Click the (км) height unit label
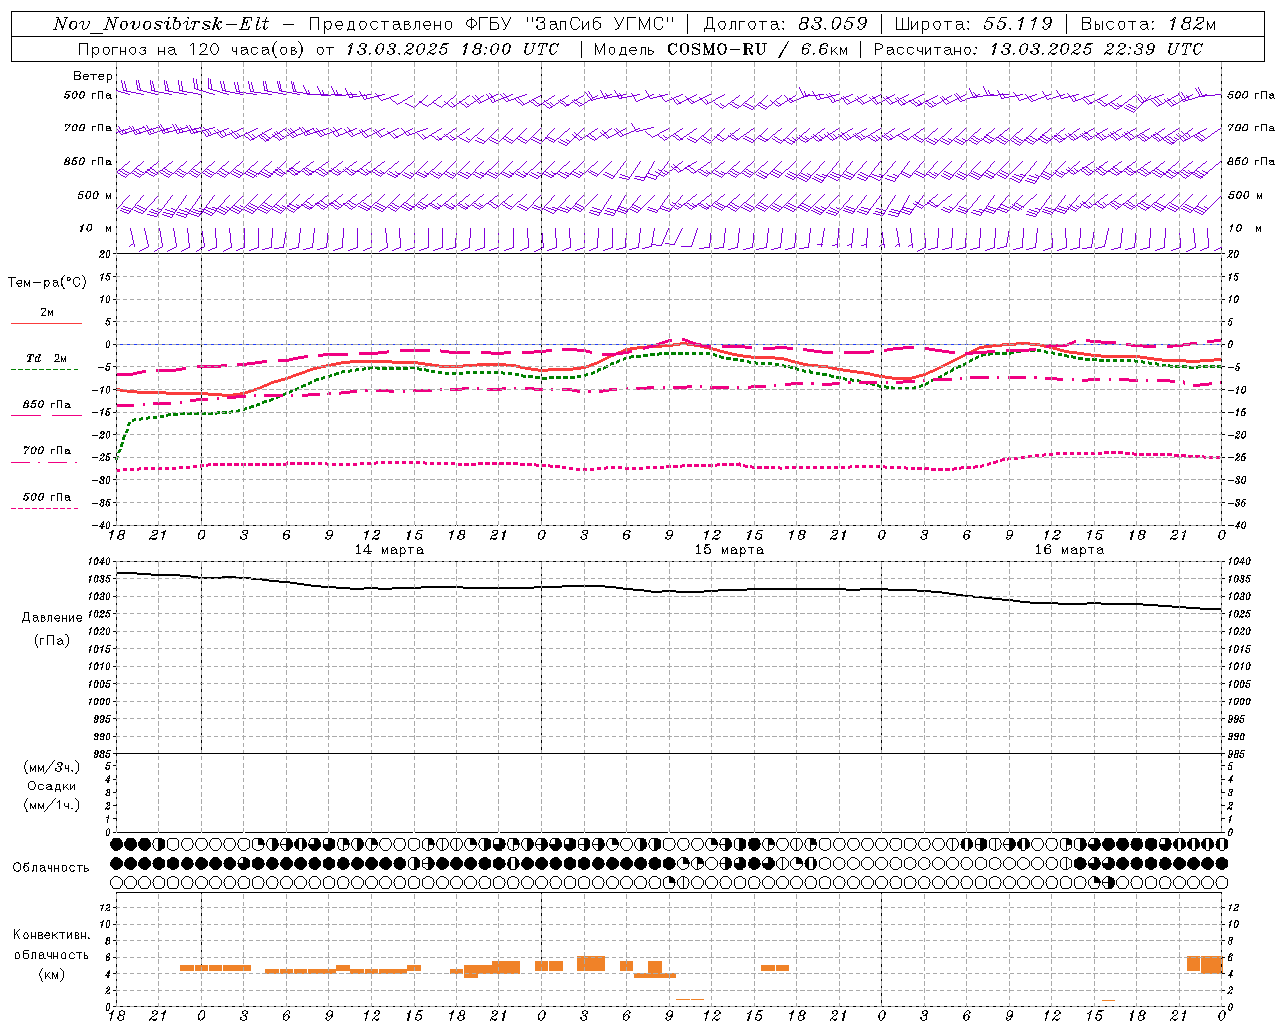Viewport: 1280px width, 1024px height. (x=51, y=974)
